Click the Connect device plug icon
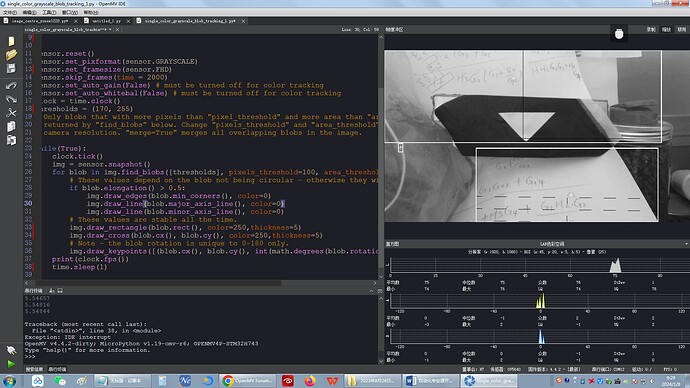 click(x=11, y=350)
